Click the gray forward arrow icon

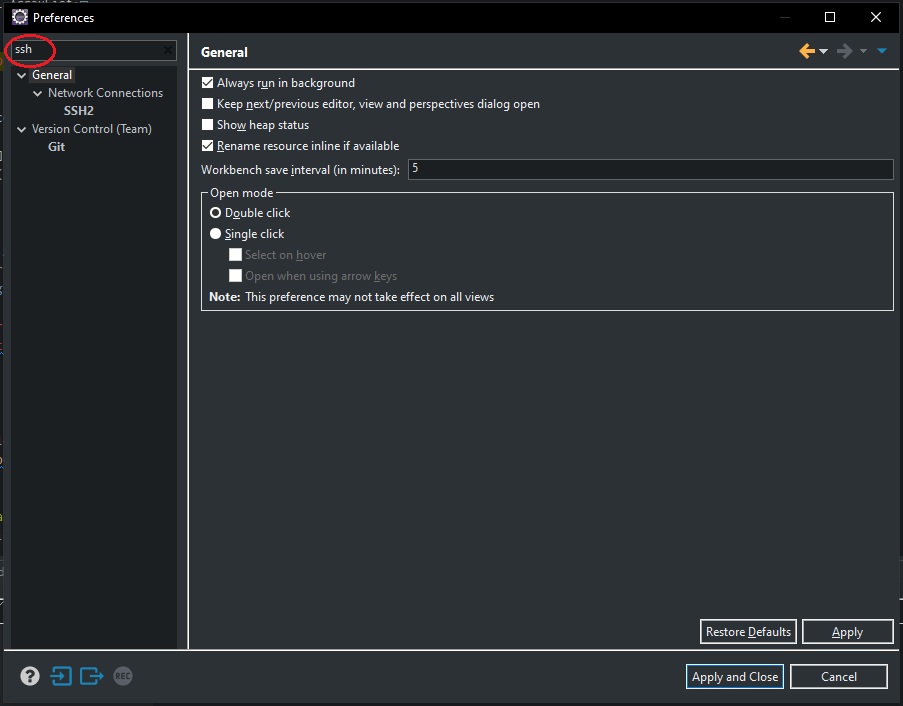tap(844, 51)
